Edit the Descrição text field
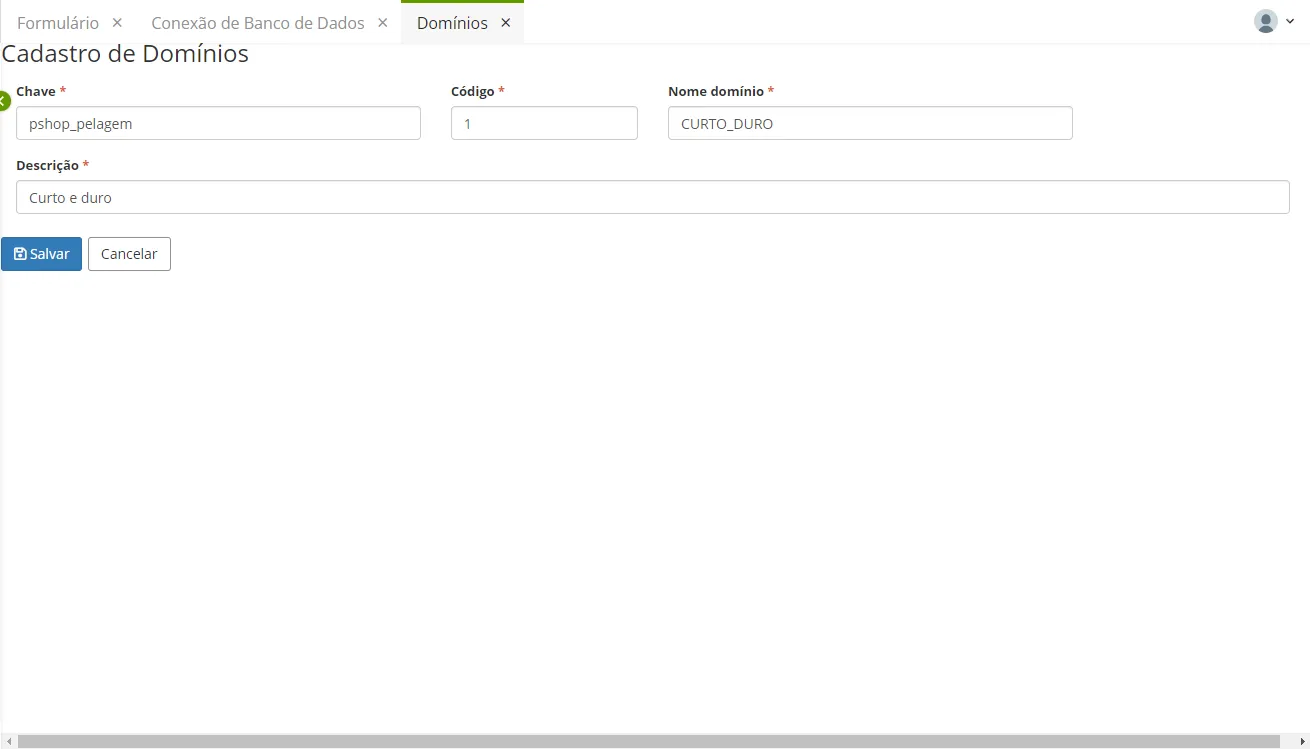 [653, 197]
